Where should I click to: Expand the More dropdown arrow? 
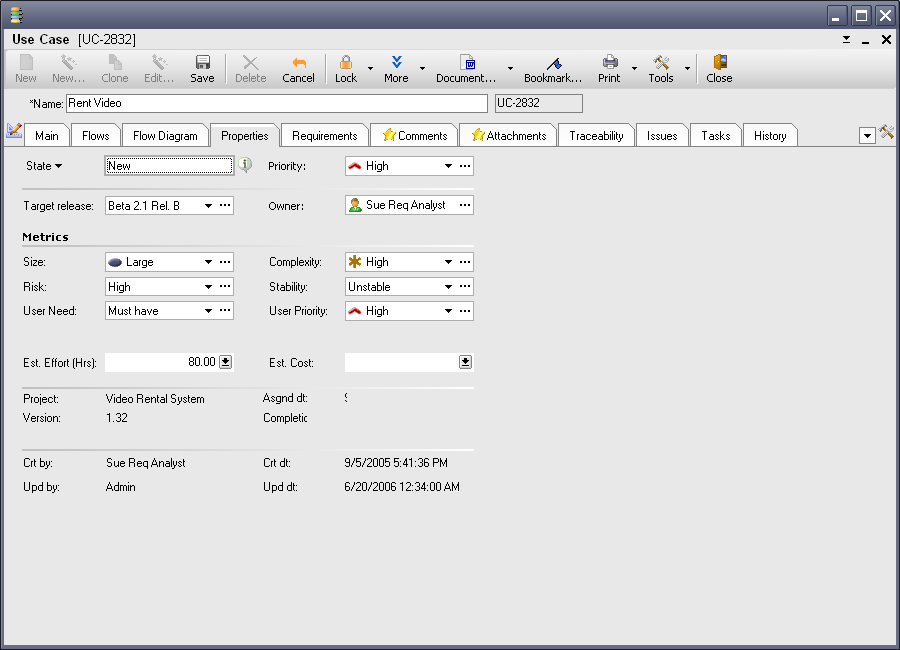click(422, 68)
